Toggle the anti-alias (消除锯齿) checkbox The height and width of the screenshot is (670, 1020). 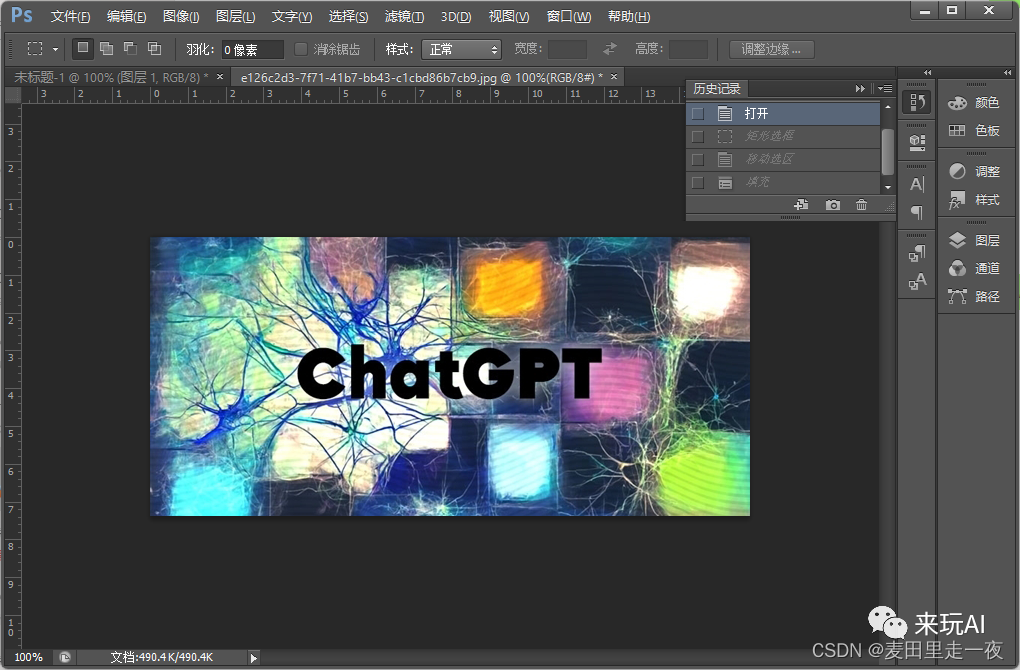[x=301, y=49]
